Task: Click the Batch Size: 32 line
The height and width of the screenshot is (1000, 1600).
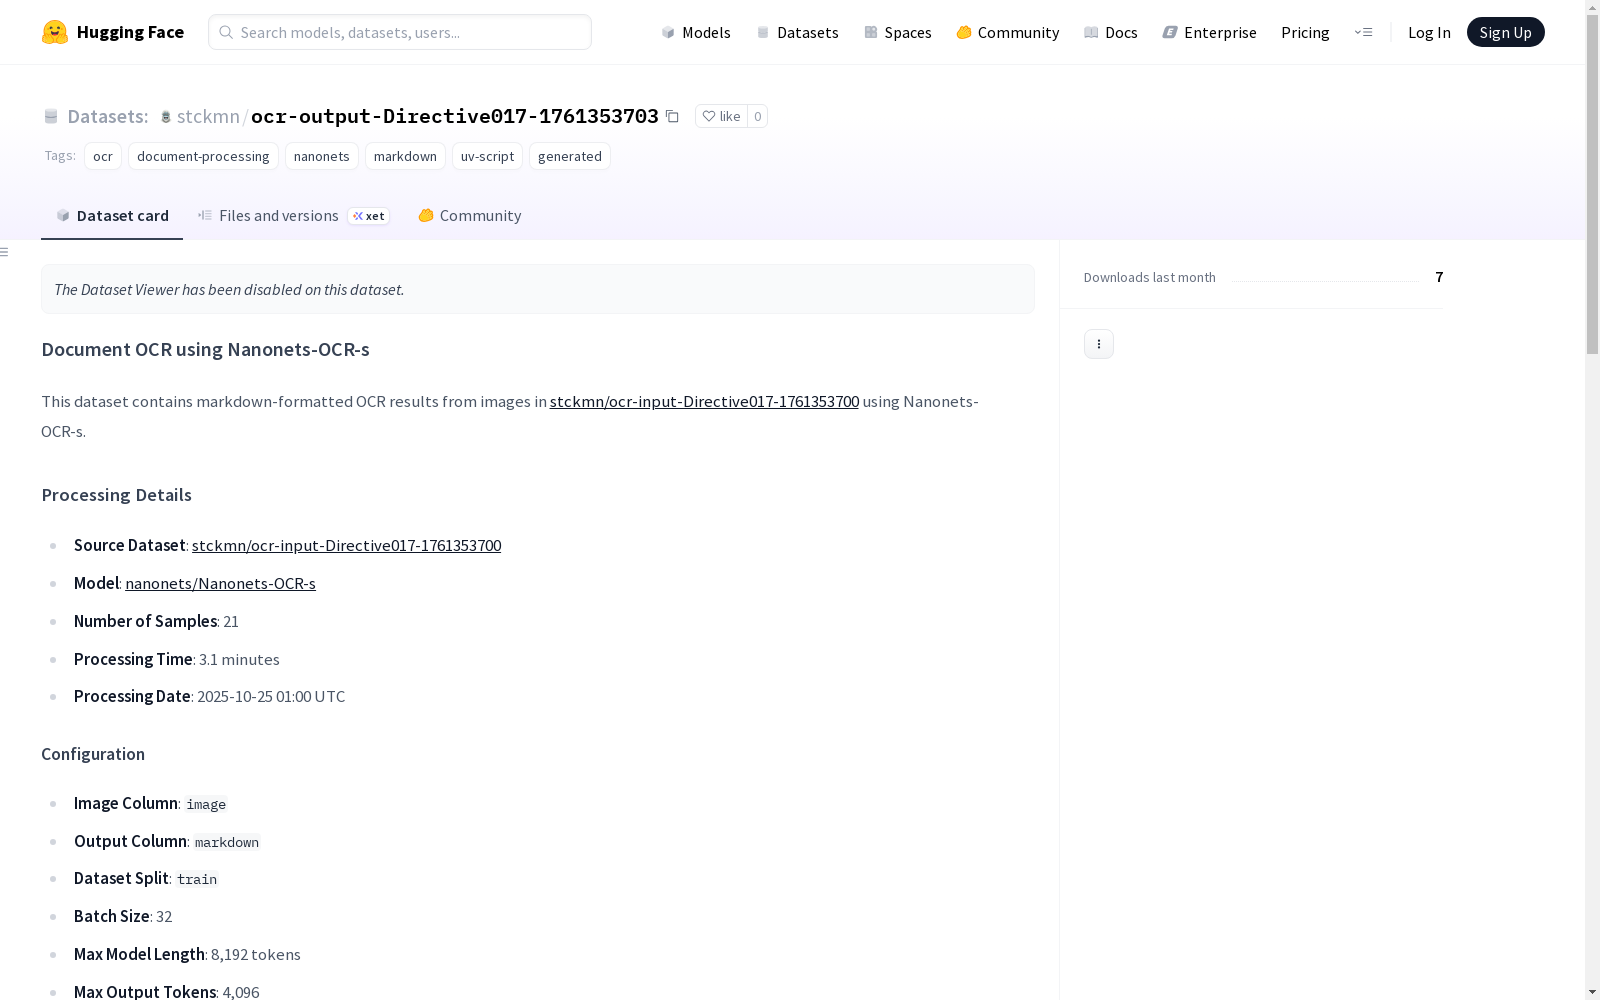Action: pyautogui.click(x=123, y=917)
